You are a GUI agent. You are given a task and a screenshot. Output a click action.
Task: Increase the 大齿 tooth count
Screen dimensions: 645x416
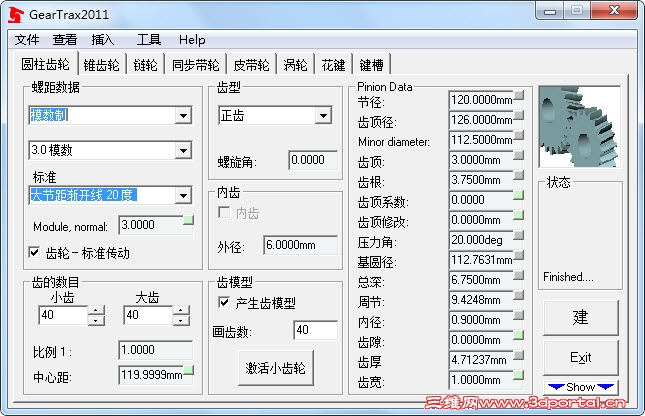(181, 310)
